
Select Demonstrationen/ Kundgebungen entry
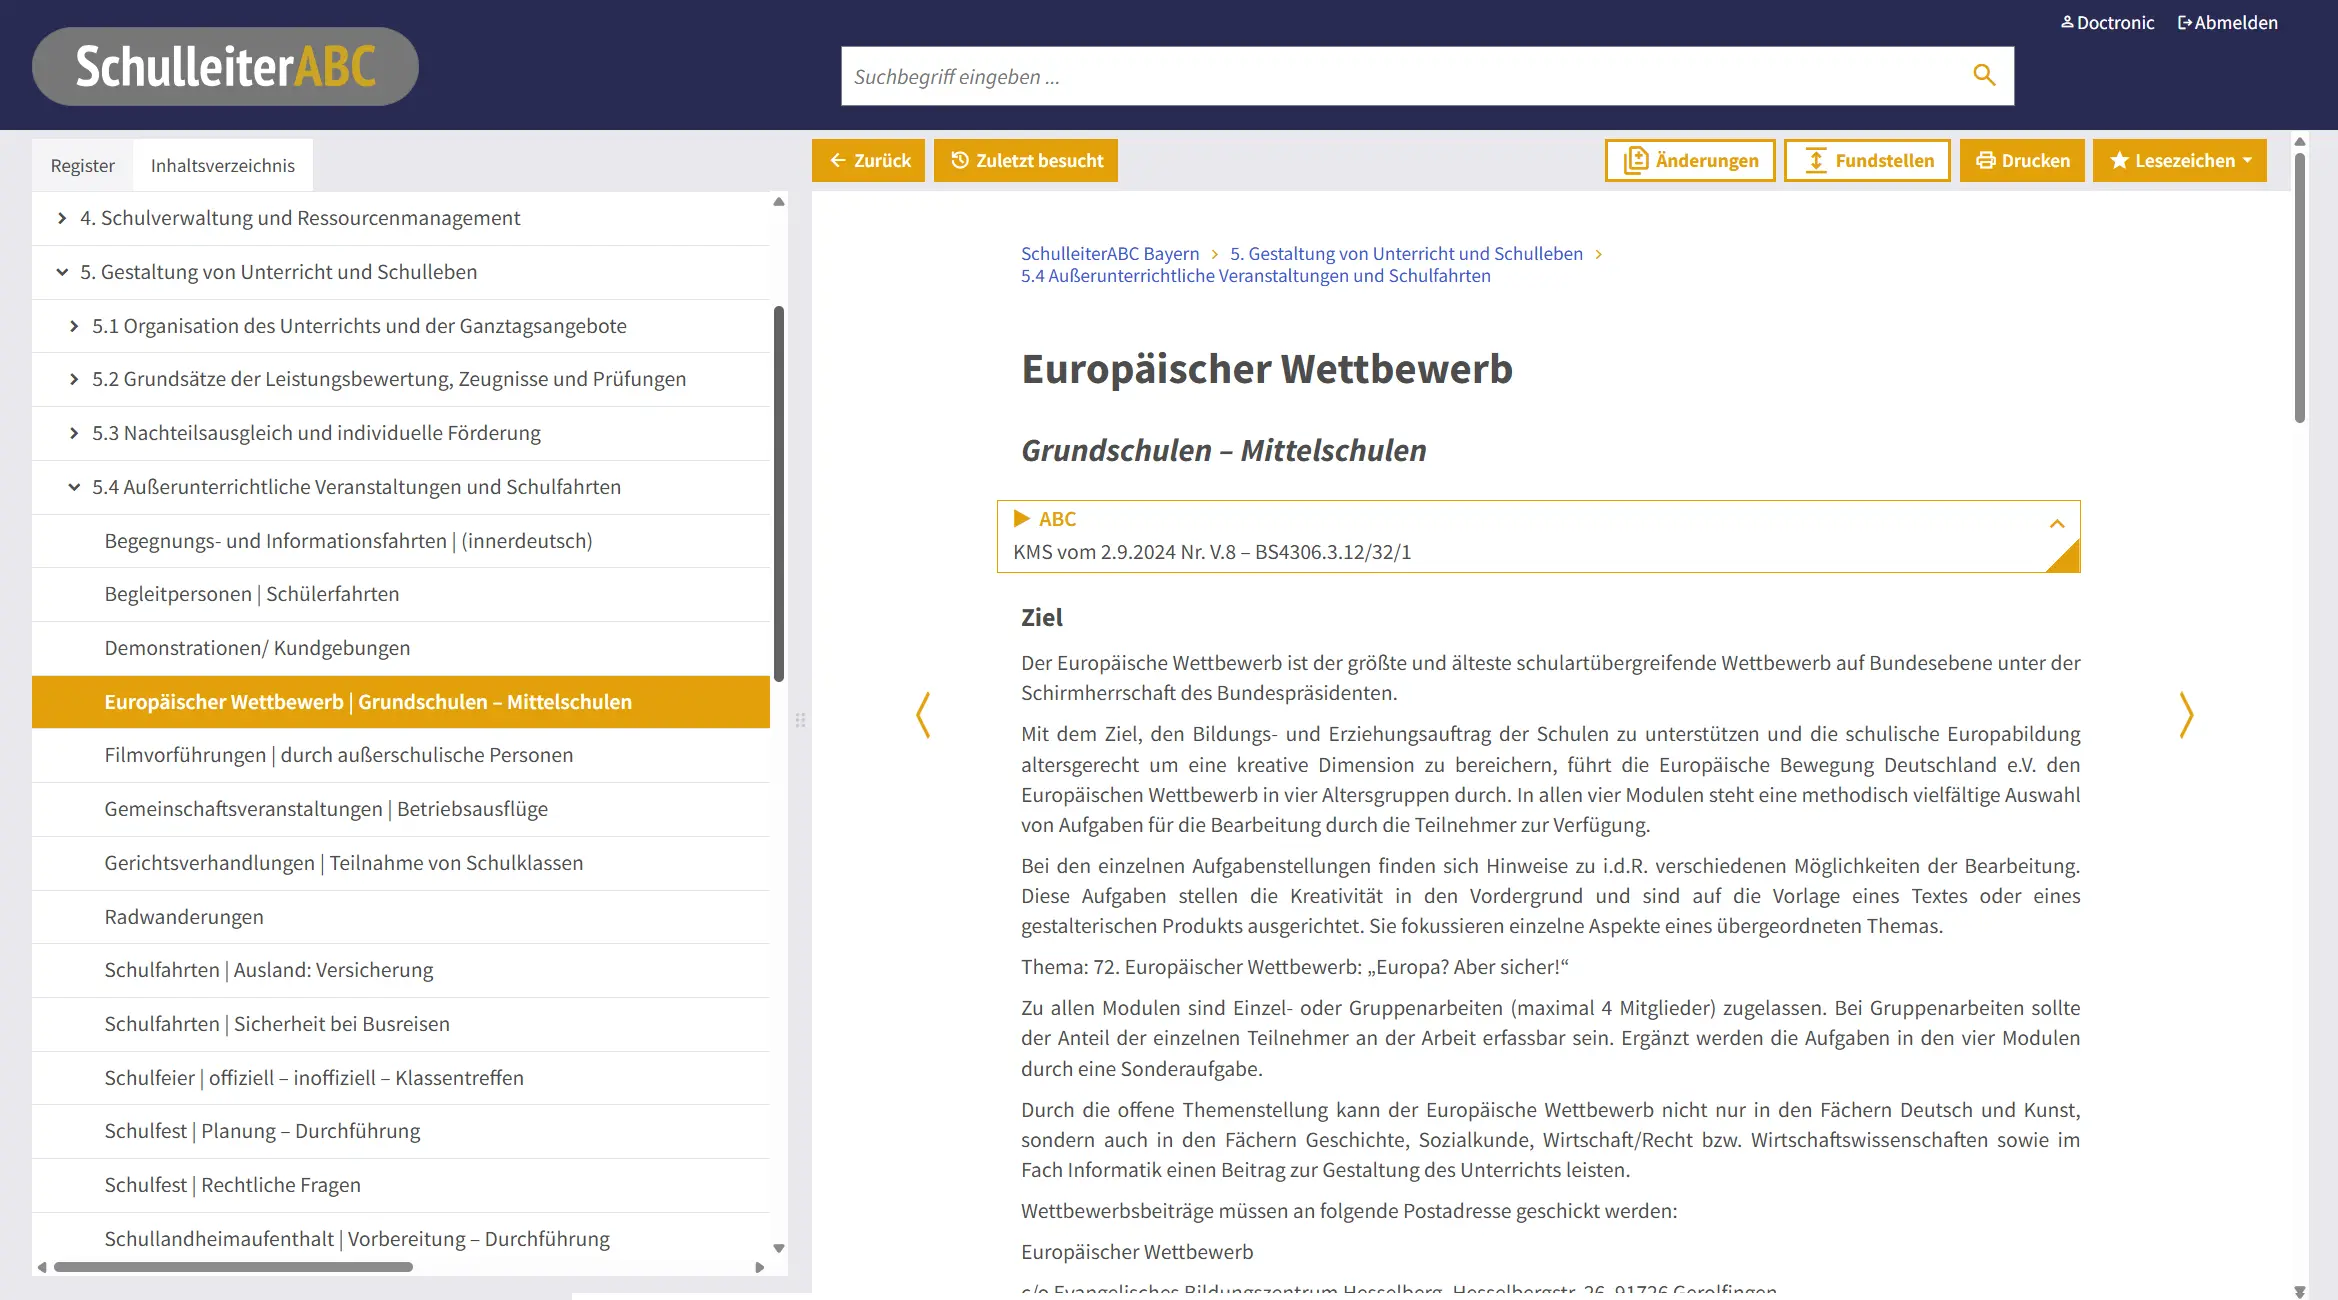[x=401, y=648]
